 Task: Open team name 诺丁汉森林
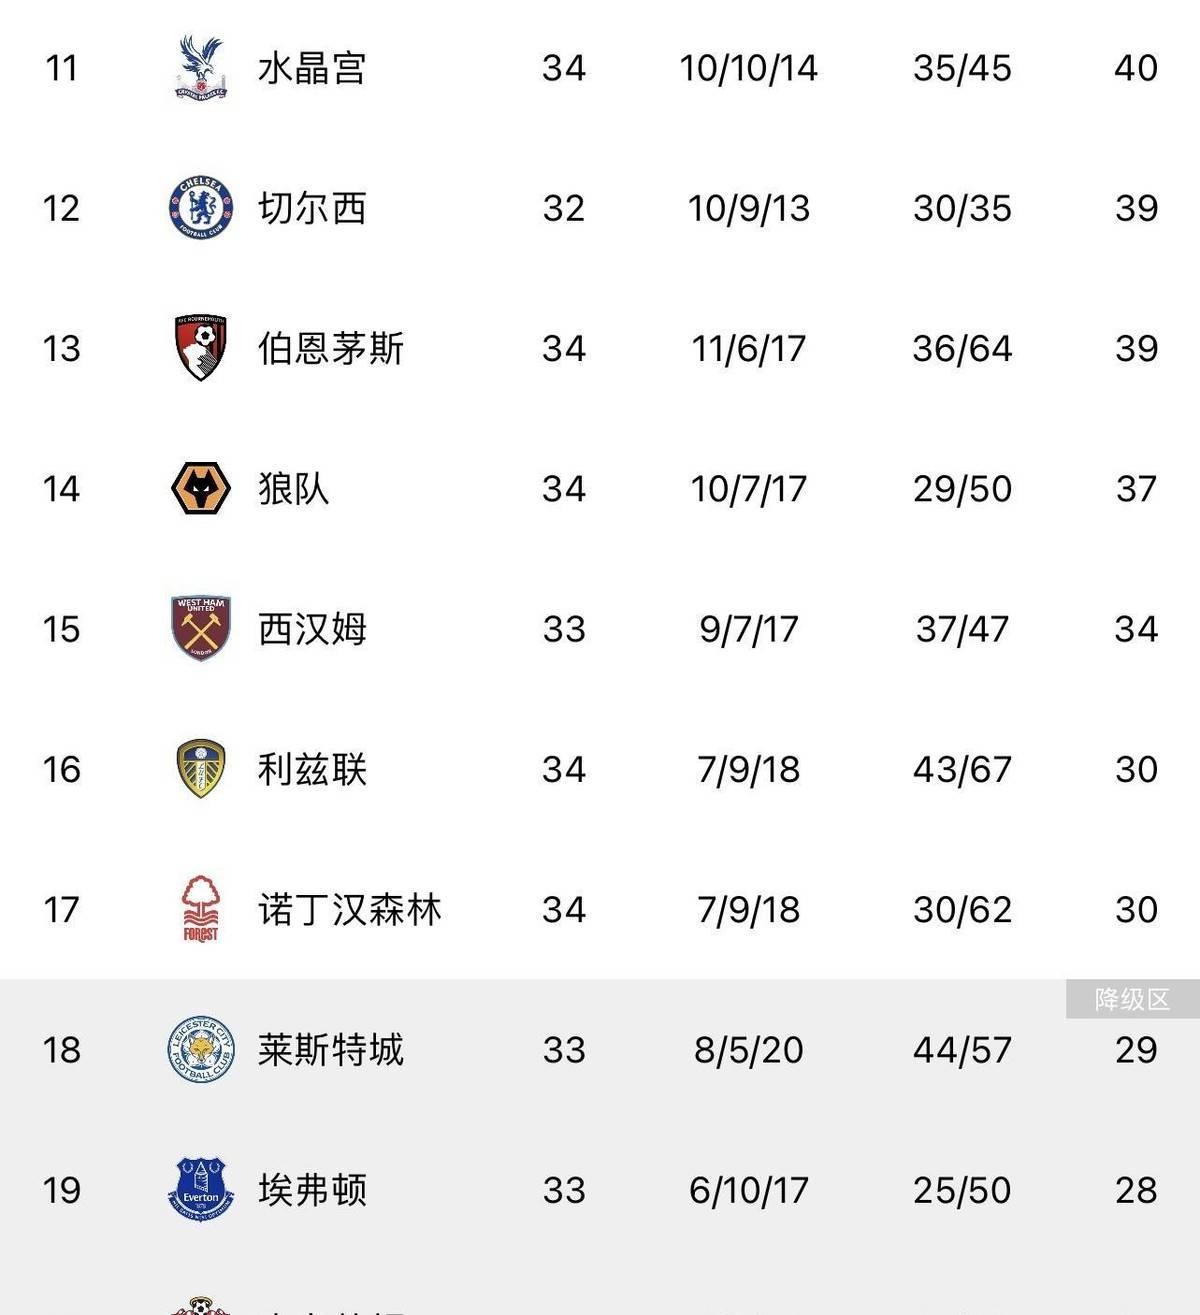click(349, 909)
